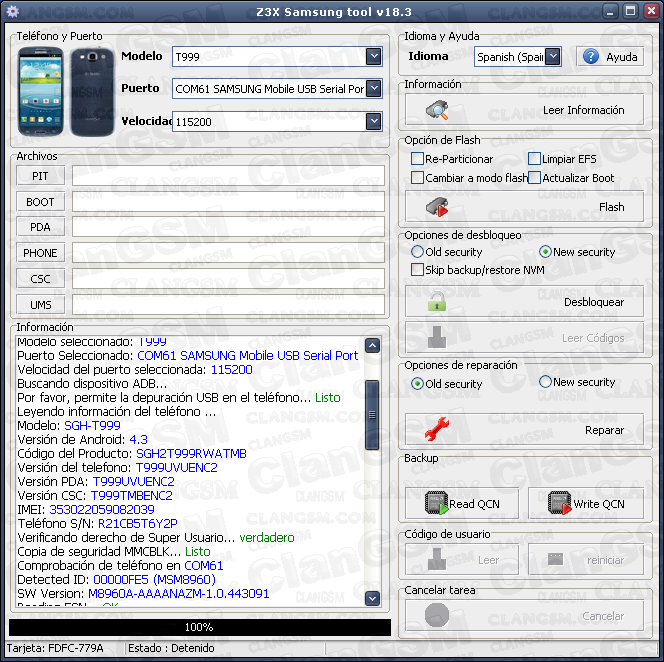
Task: Click the PHONE file path field
Action: [228, 253]
